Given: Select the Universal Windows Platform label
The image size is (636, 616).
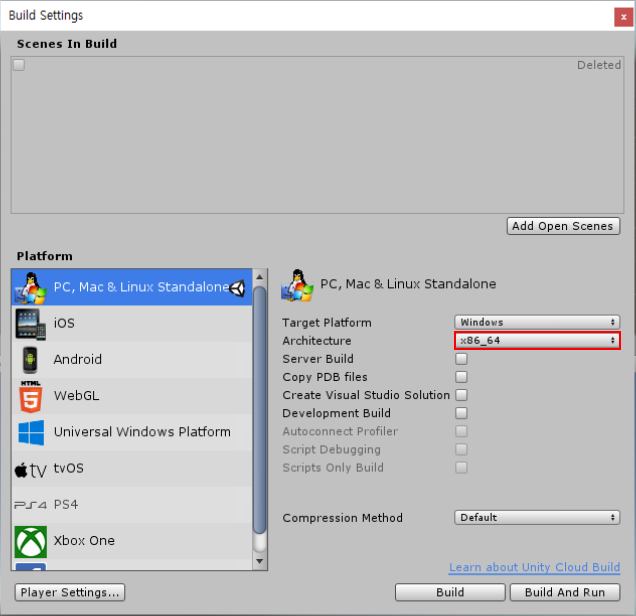Looking at the screenshot, I should click(142, 432).
